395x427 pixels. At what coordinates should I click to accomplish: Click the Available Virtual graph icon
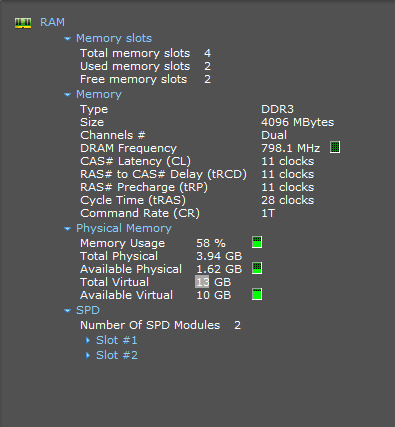pos(257,294)
